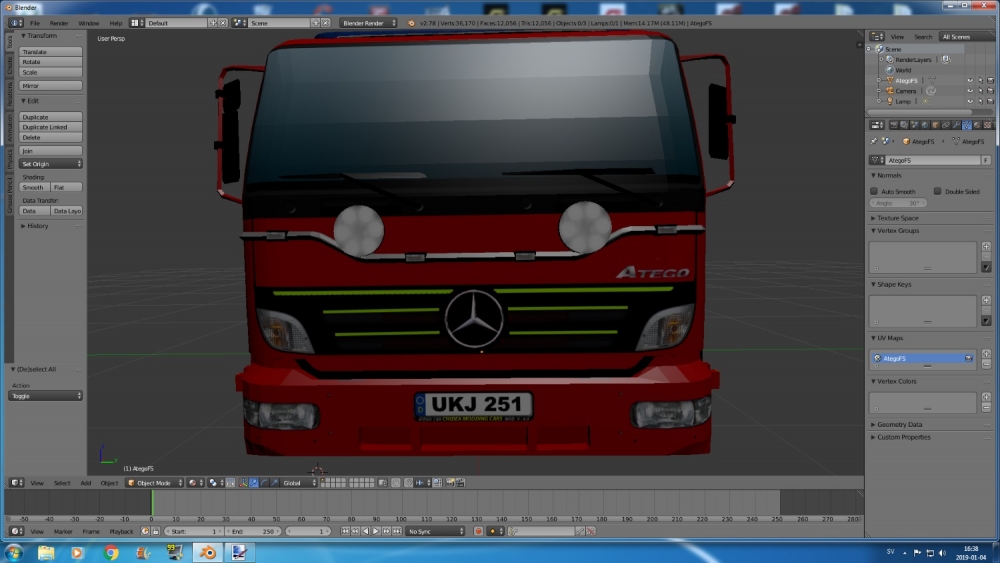Select the translate manipulator arrow icon
Image resolution: width=1000 pixels, height=563 pixels.
[x=253, y=483]
